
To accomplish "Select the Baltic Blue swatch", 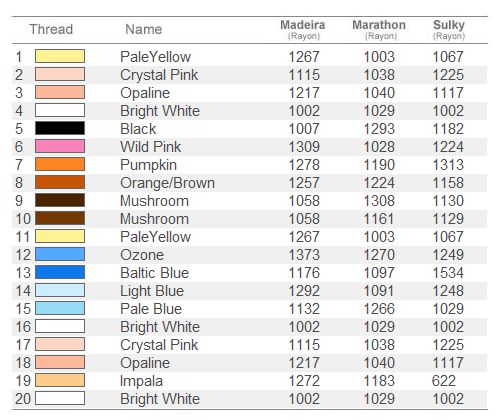I will [60, 272].
